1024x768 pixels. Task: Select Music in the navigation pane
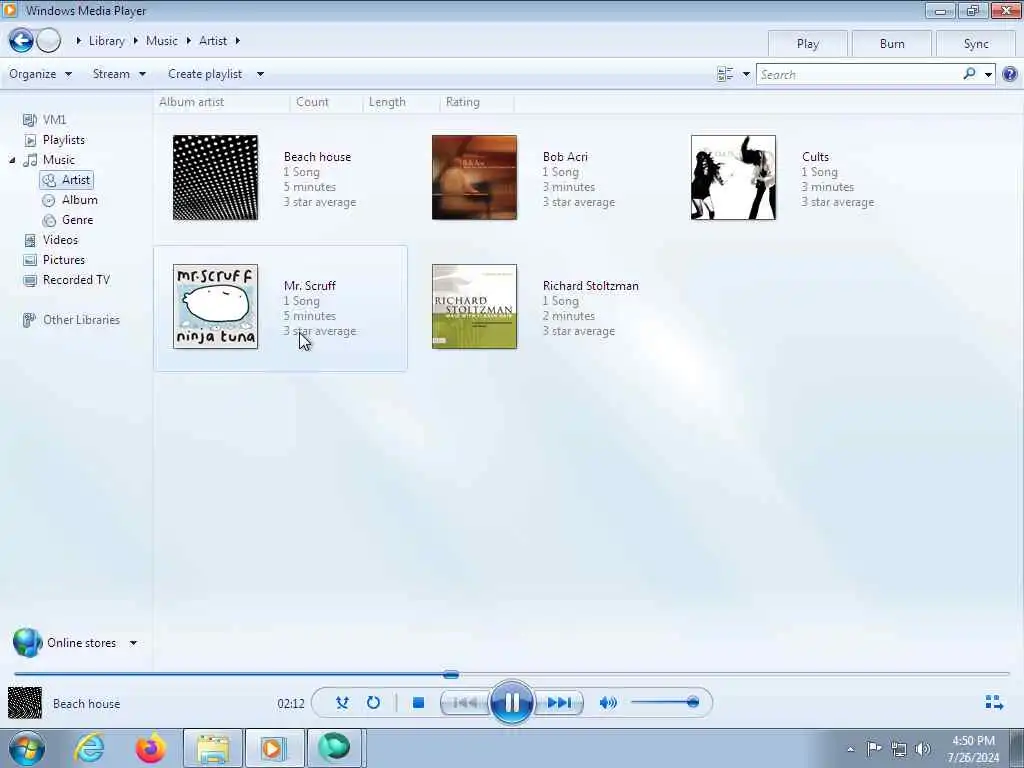[x=58, y=160]
